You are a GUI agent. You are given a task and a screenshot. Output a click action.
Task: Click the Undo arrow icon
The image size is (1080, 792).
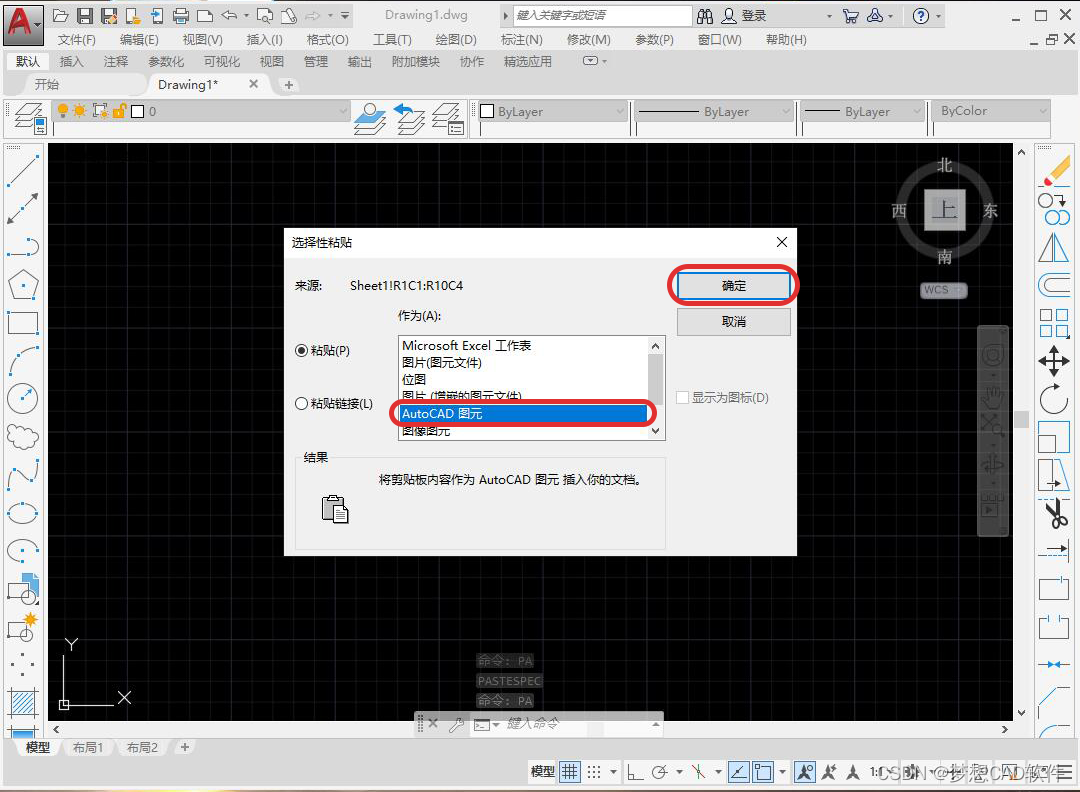[229, 16]
